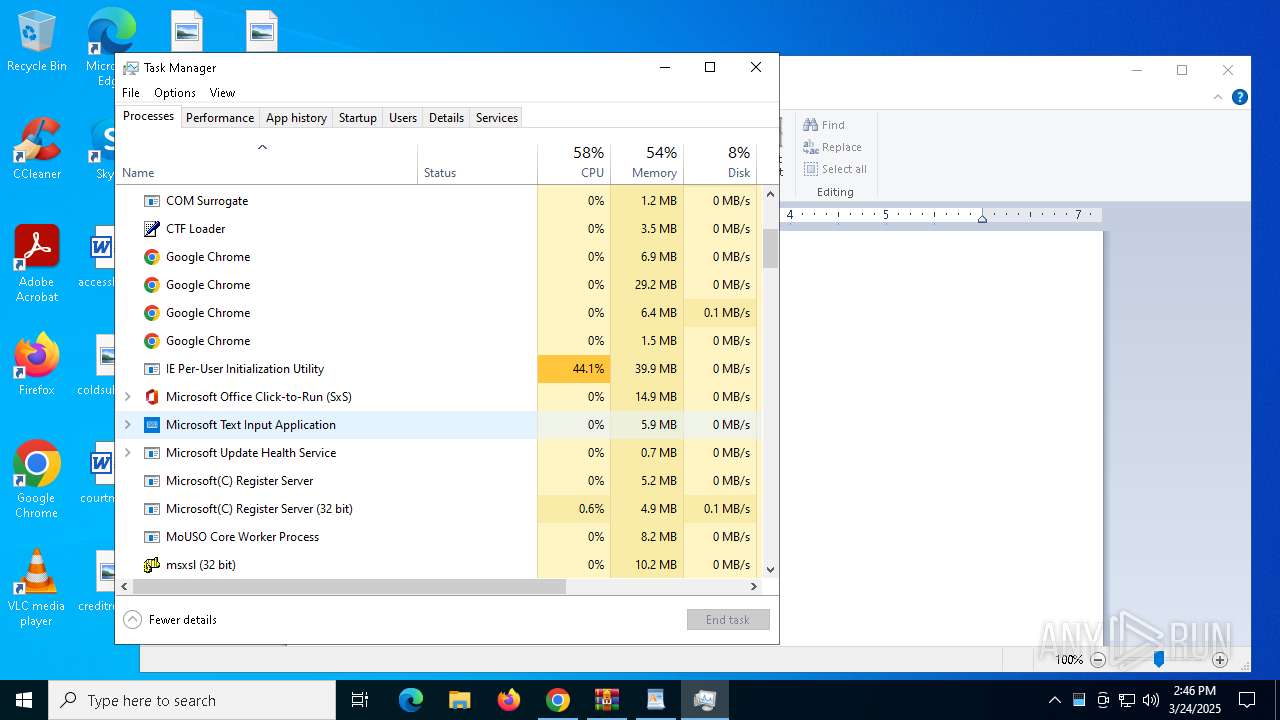This screenshot has height=720, width=1280.
Task: Switch to the Services tab
Action: tap(497, 118)
